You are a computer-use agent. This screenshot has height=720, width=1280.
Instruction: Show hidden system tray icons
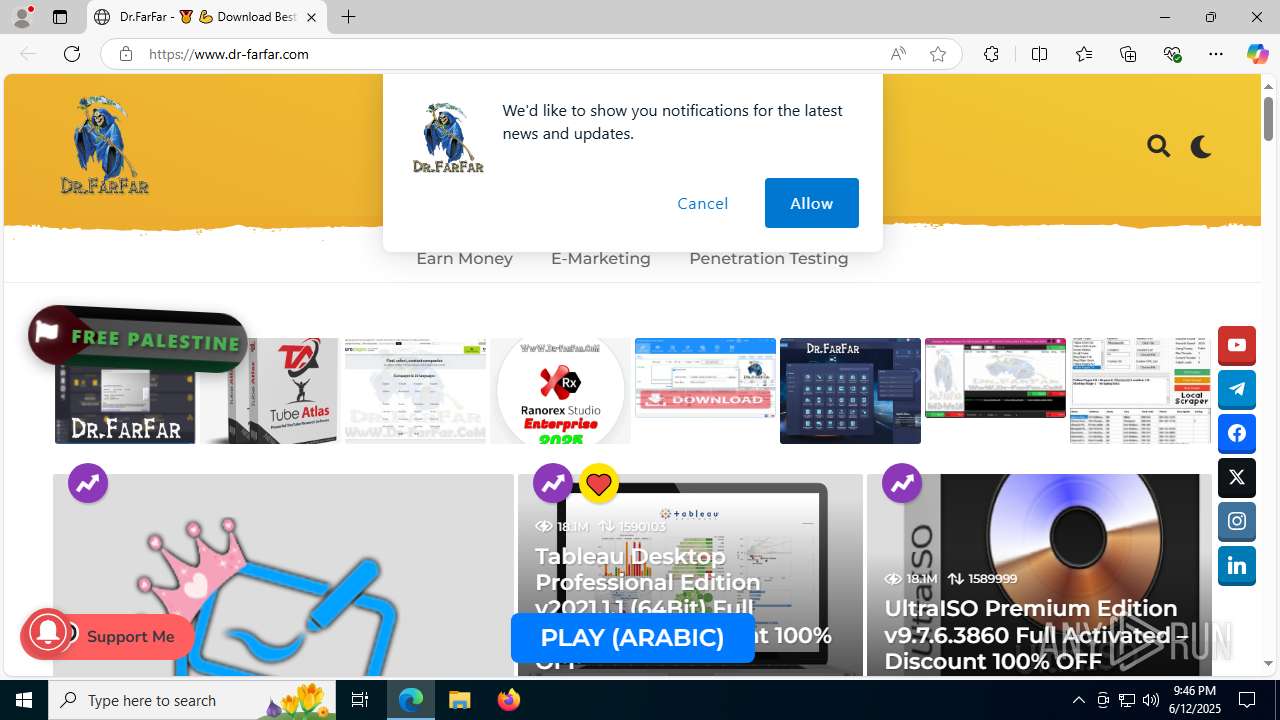point(1078,700)
